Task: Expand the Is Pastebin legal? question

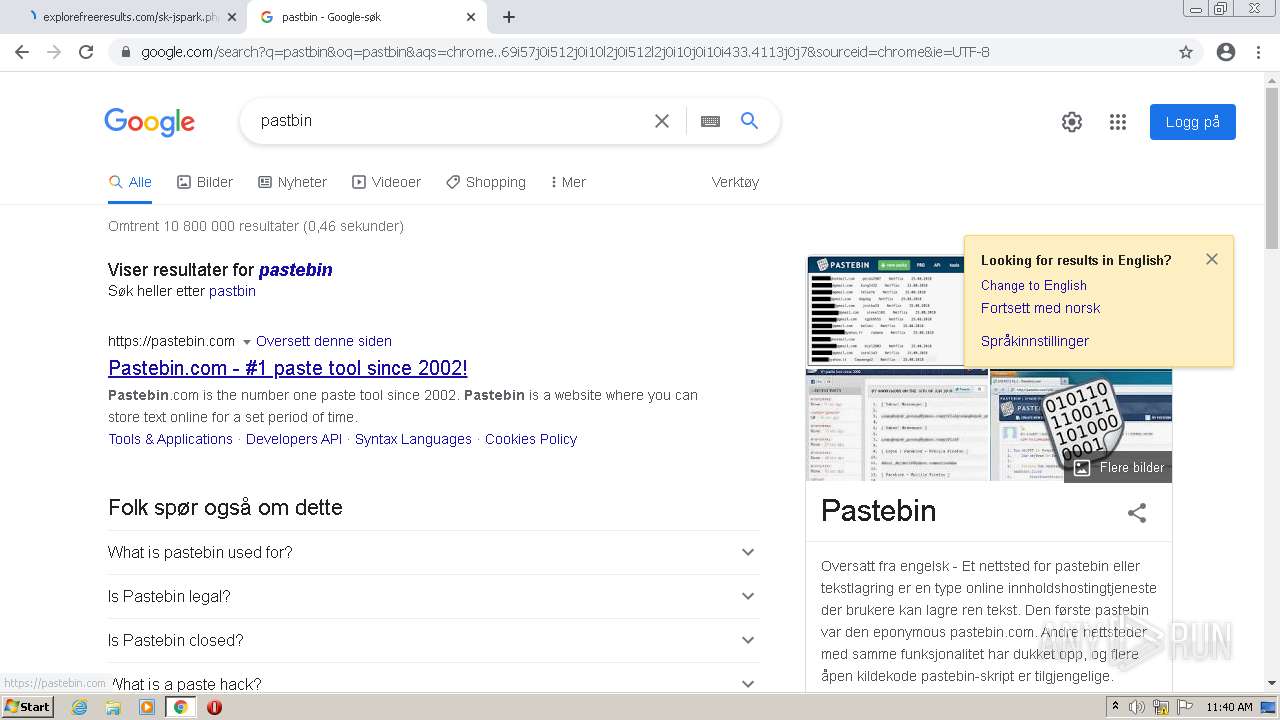Action: click(x=433, y=596)
